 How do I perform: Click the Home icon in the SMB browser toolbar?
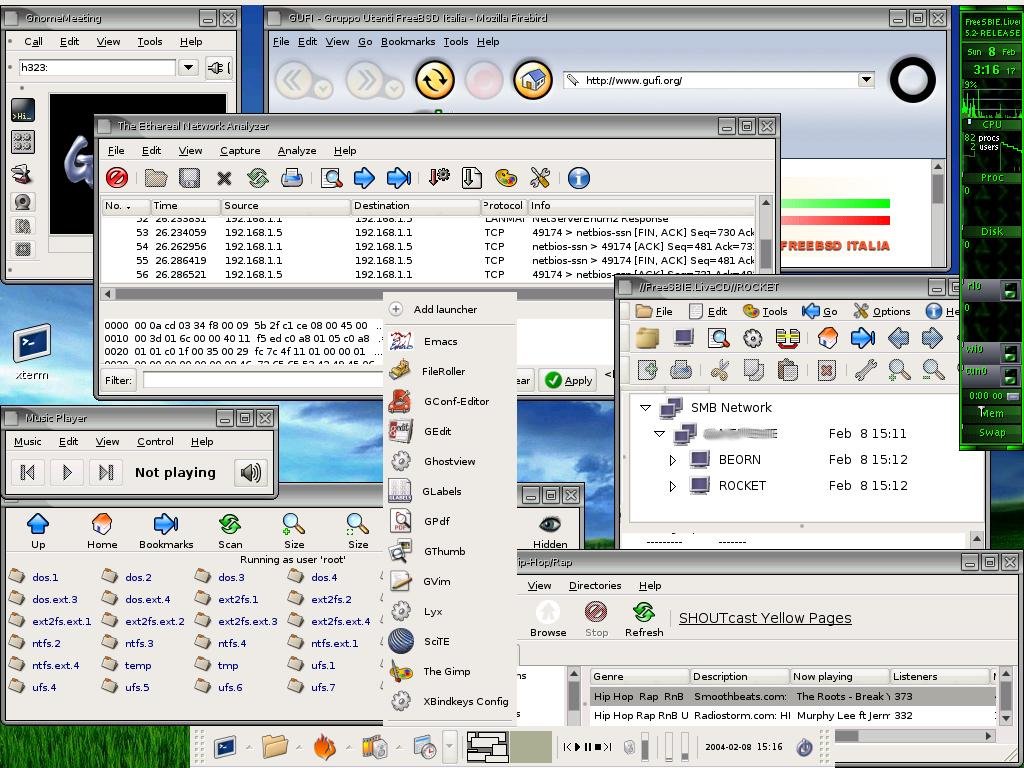[827, 338]
